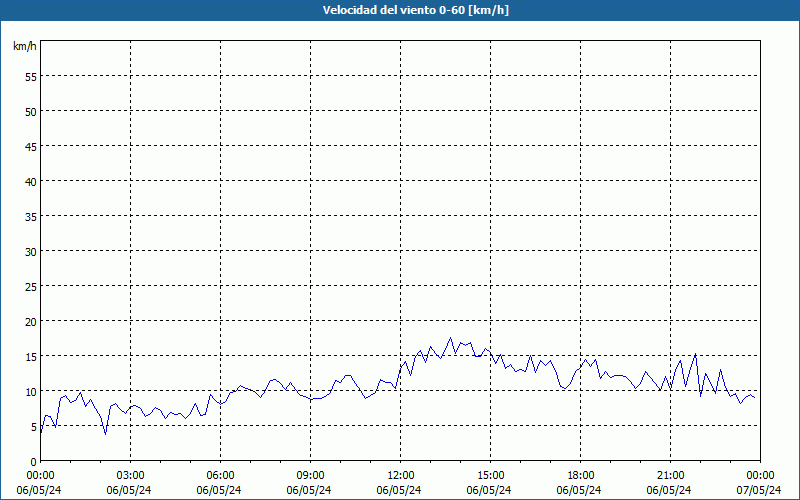Select the "15" tick label on the vertical axis
Viewport: 800px width, 500px height.
click(31, 356)
